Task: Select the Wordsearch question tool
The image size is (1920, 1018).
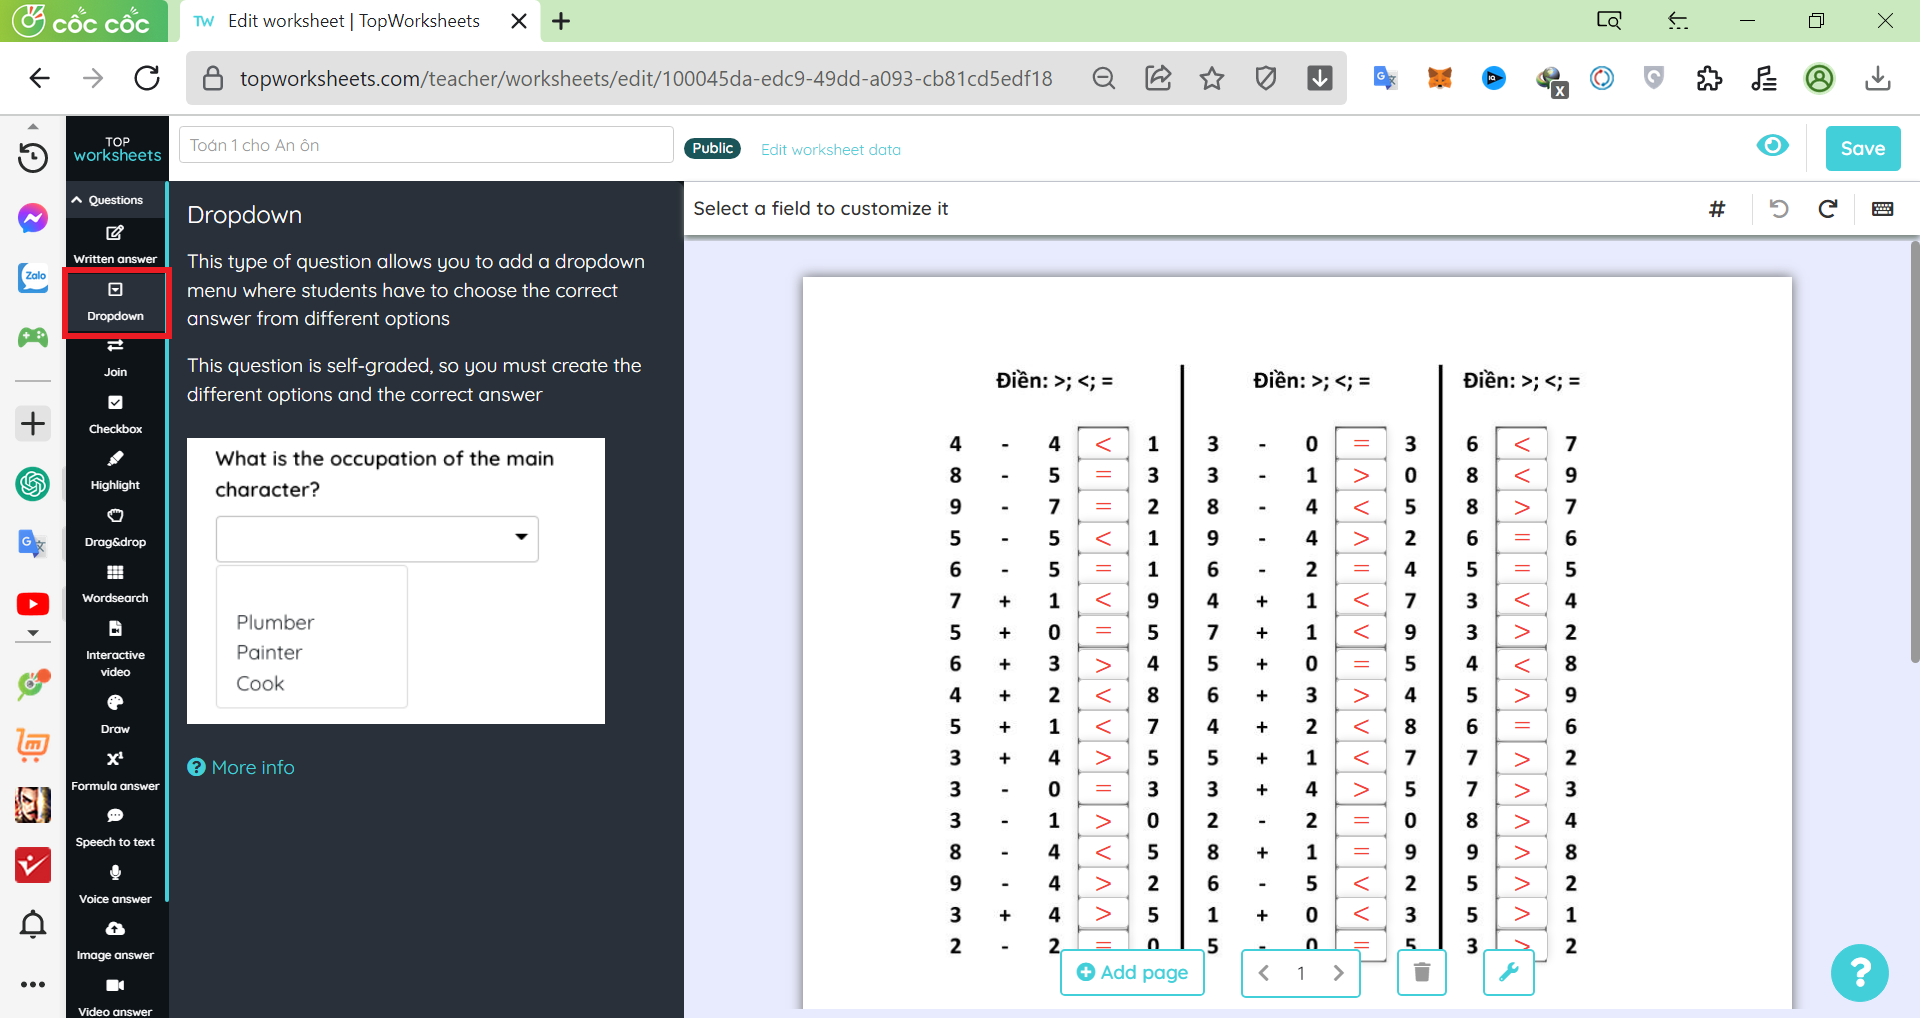Action: click(x=115, y=583)
